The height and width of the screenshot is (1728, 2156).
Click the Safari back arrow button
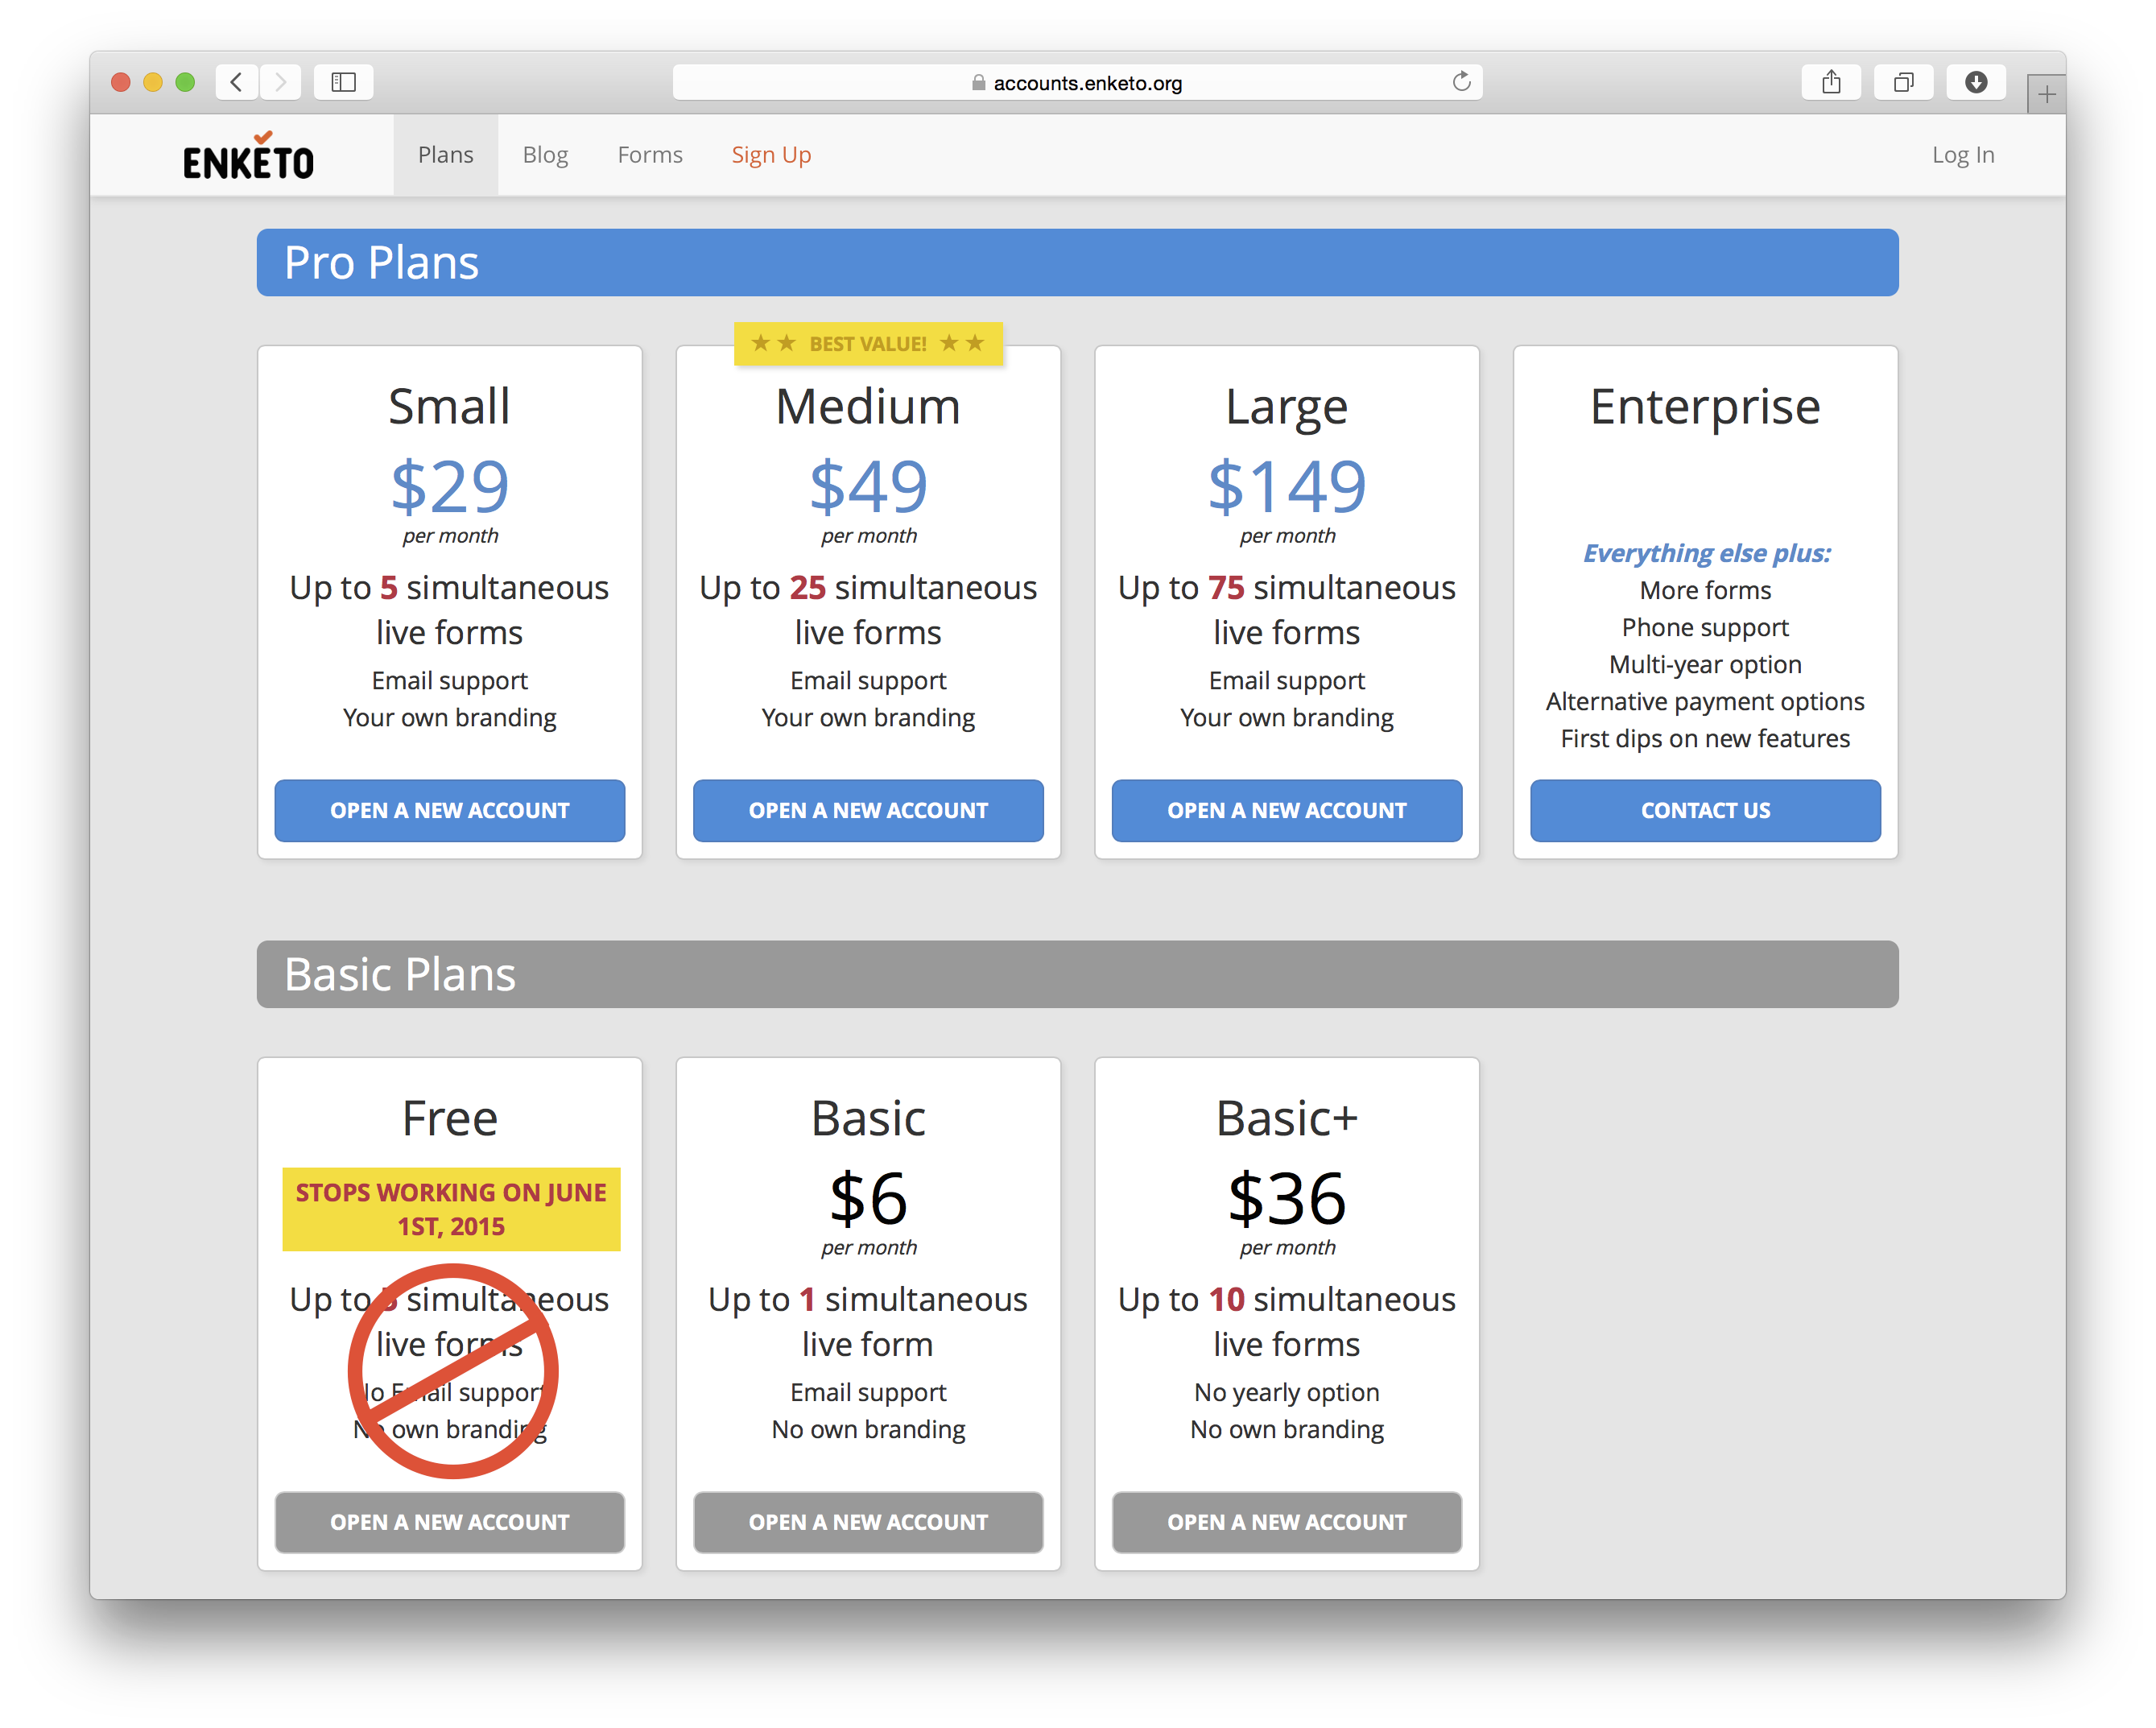237,82
